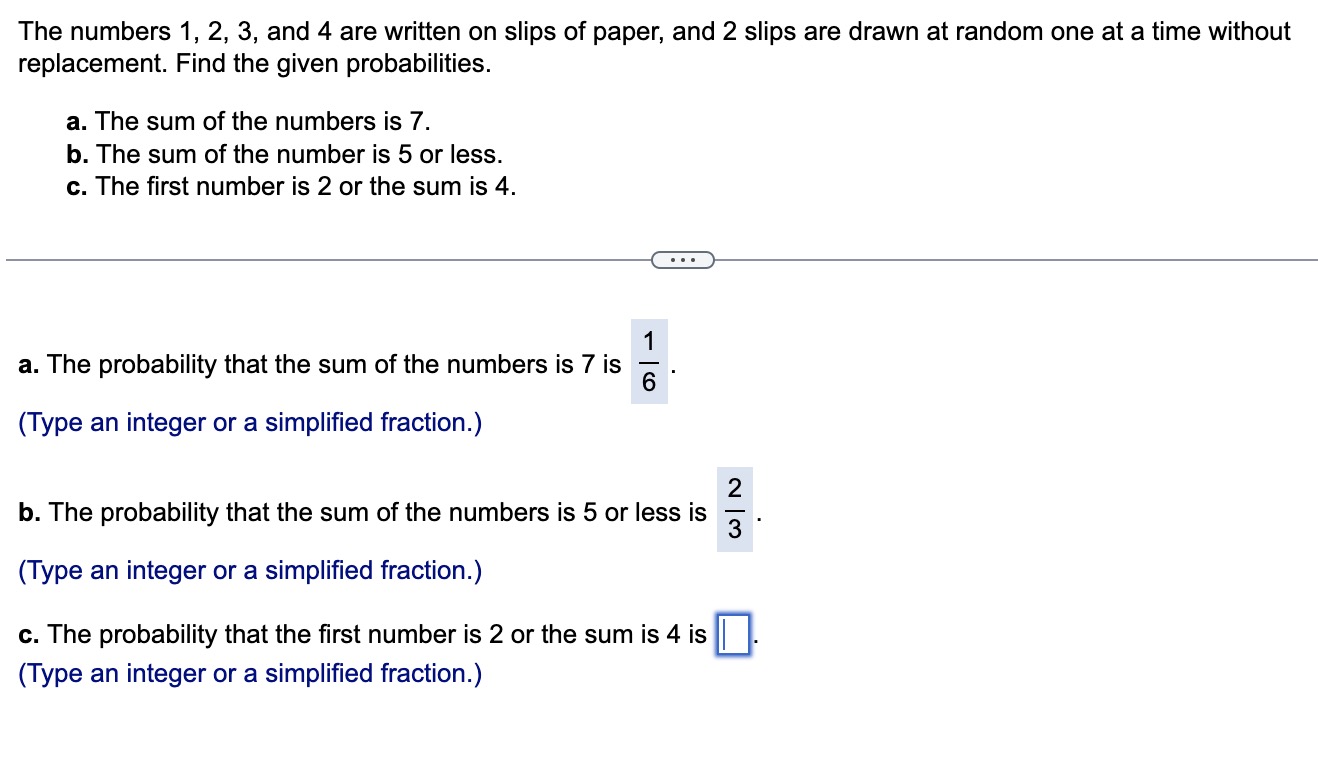Select the fraction answer 2/3

[x=735, y=511]
